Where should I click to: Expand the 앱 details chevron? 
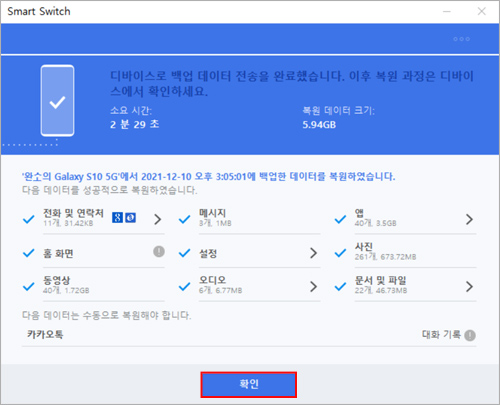469,219
